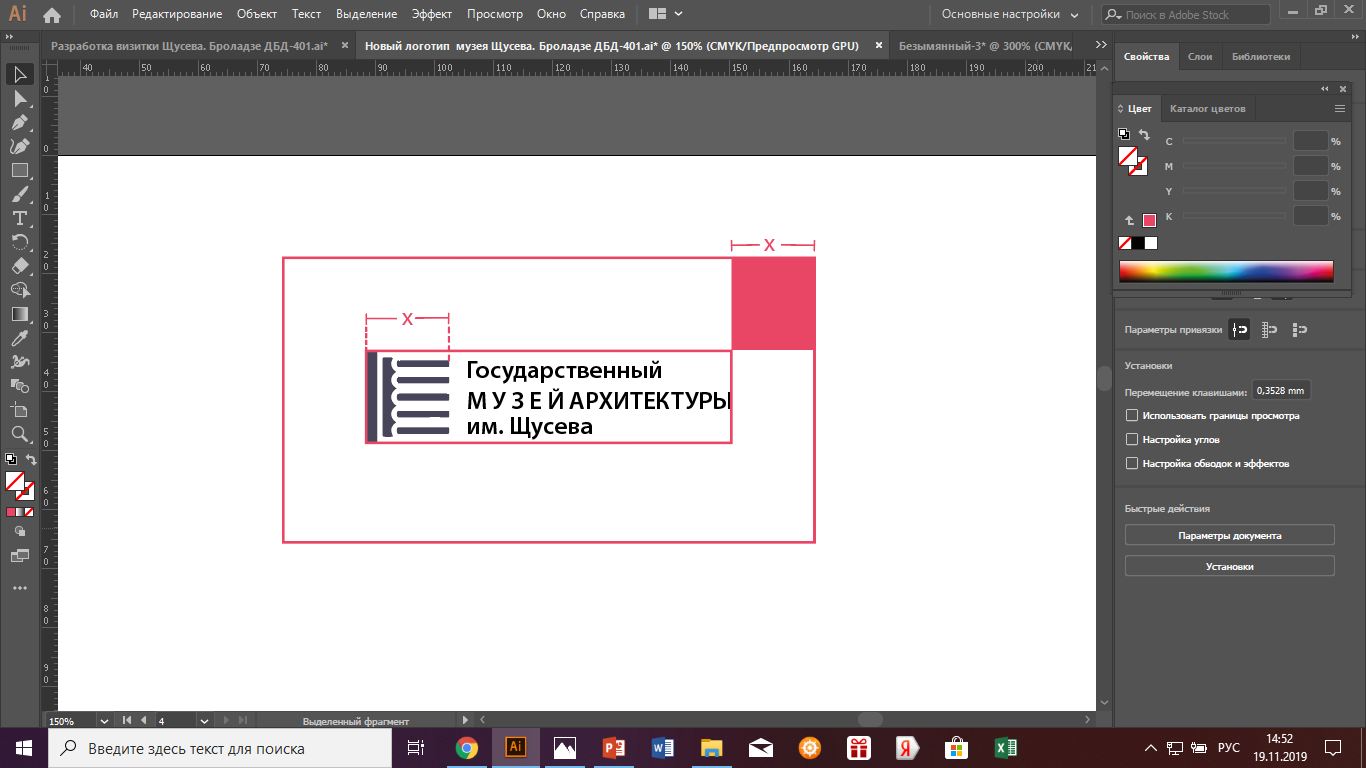Select the Pen tool
Screen dimensions: 1366x768
pyautogui.click(x=19, y=123)
